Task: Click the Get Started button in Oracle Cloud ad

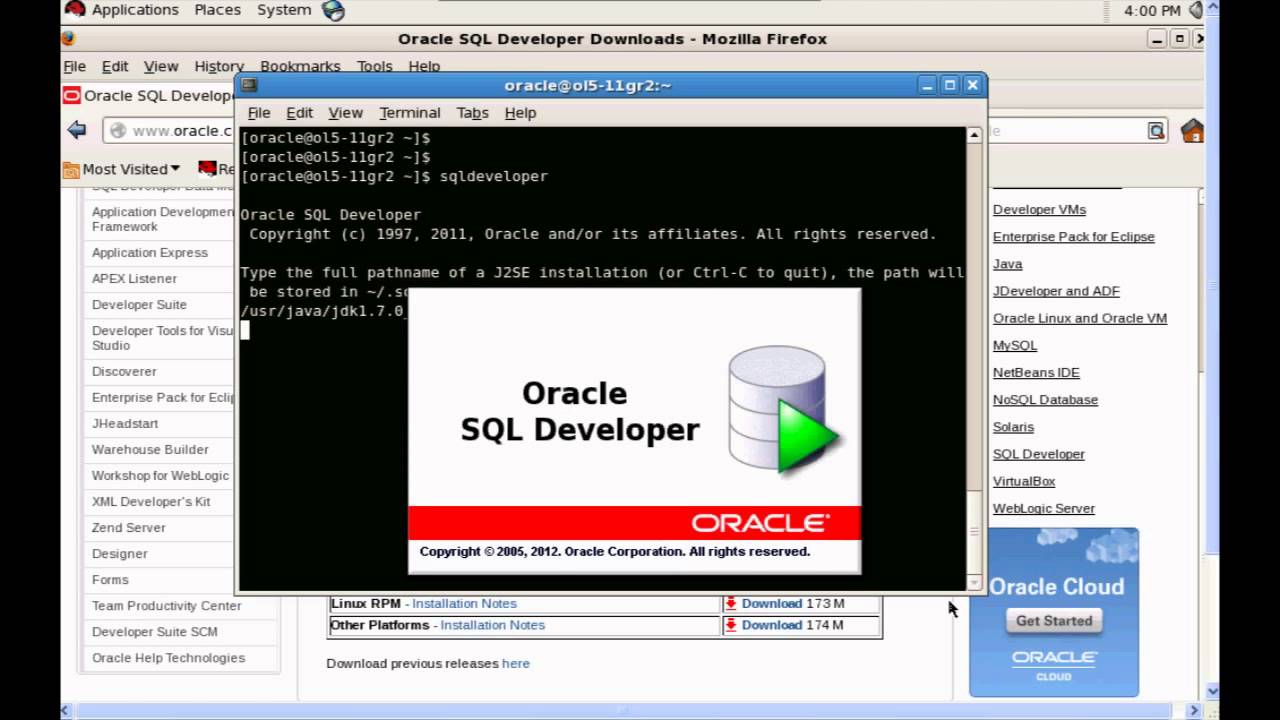Action: [1053, 621]
